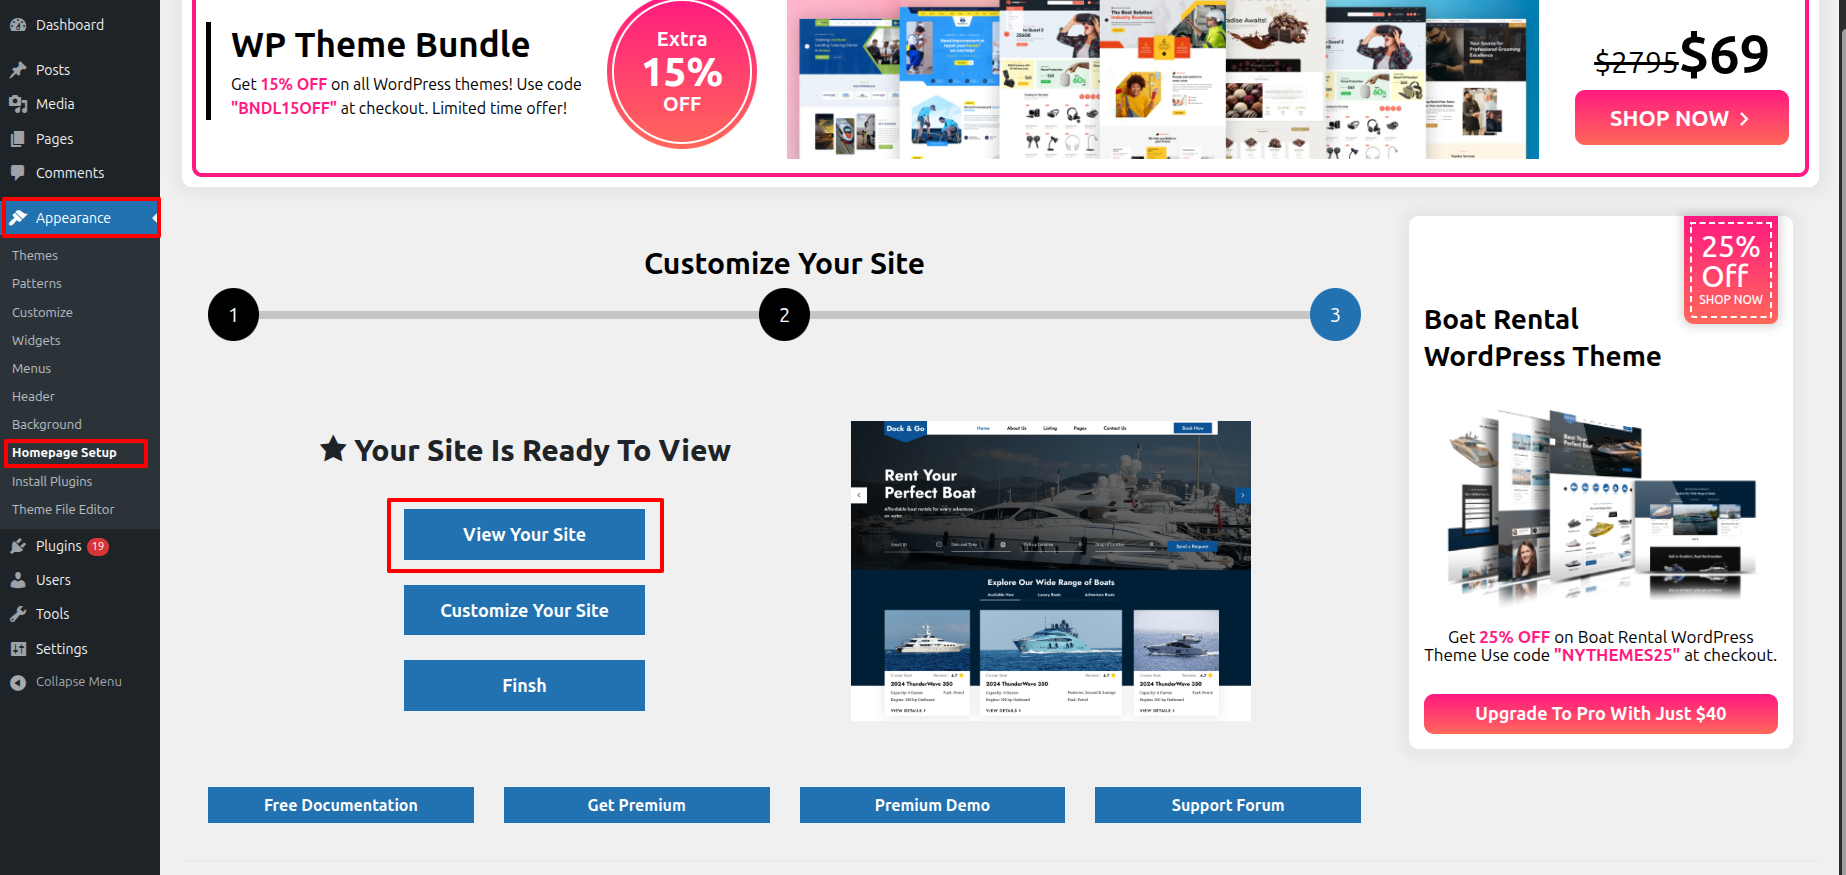This screenshot has height=875, width=1846.
Task: Click the Media library icon
Action: (18, 104)
